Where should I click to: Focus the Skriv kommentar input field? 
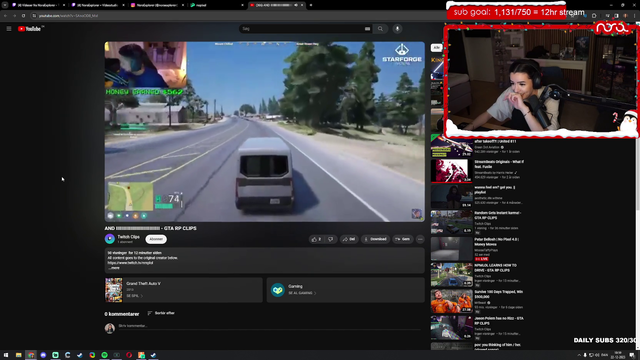pos(269,326)
